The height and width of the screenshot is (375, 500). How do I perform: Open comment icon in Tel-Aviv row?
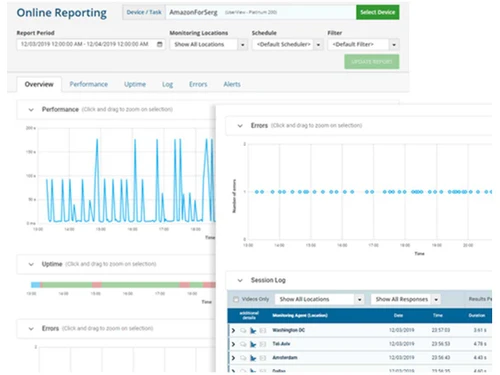point(243,344)
